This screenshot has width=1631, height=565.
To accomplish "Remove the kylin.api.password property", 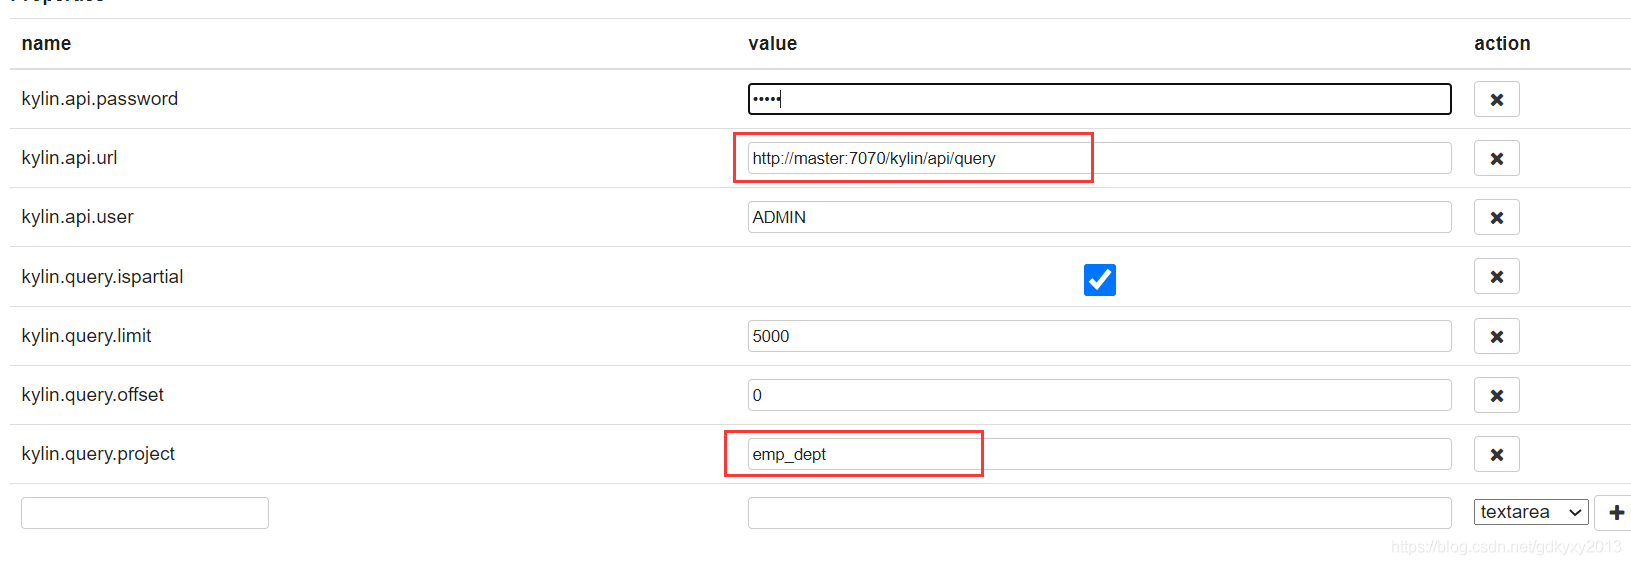I will (1496, 100).
